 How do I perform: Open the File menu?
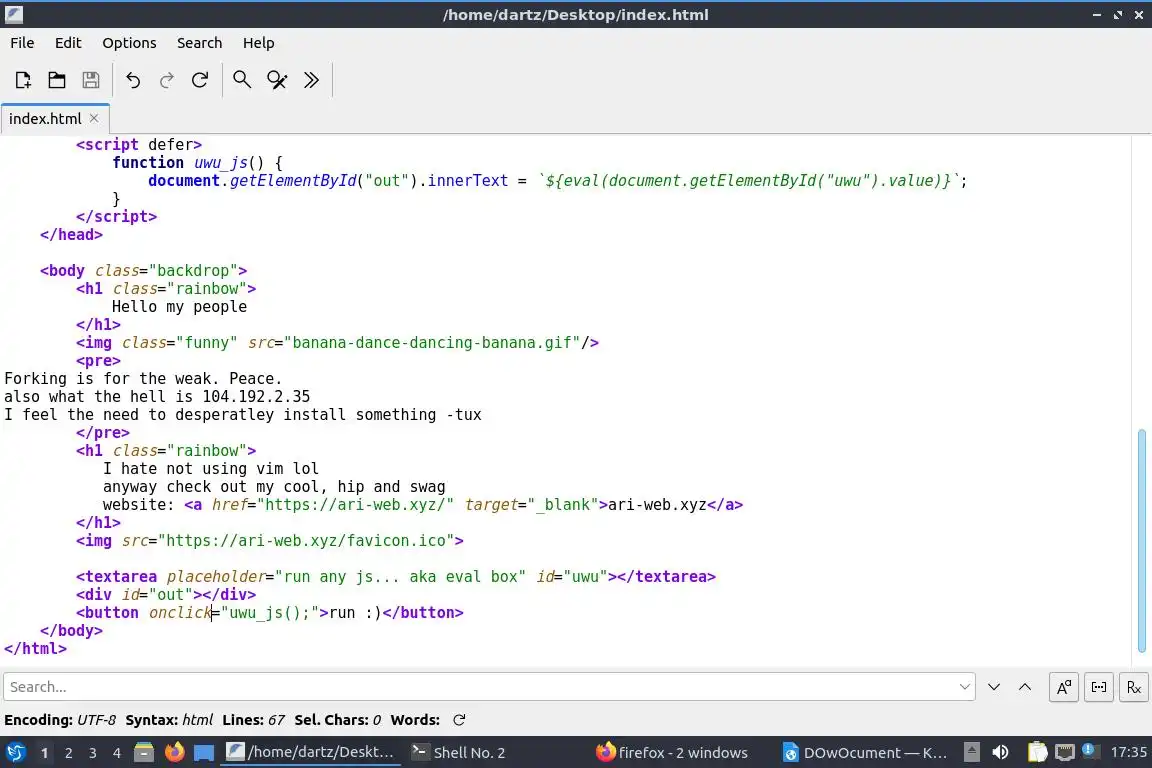point(22,43)
